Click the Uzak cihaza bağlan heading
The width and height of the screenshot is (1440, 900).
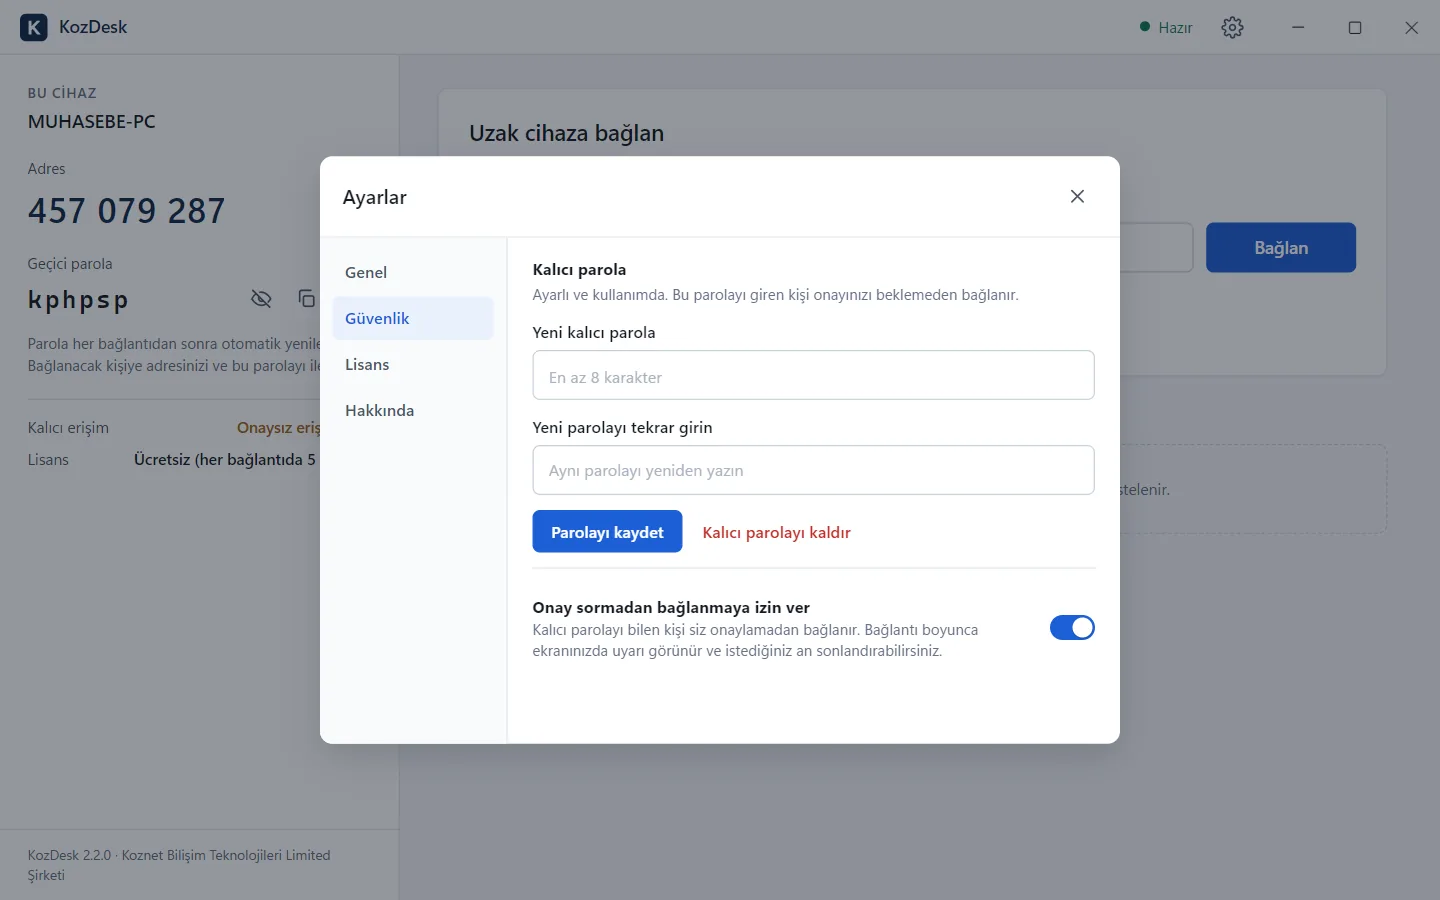coord(566,133)
